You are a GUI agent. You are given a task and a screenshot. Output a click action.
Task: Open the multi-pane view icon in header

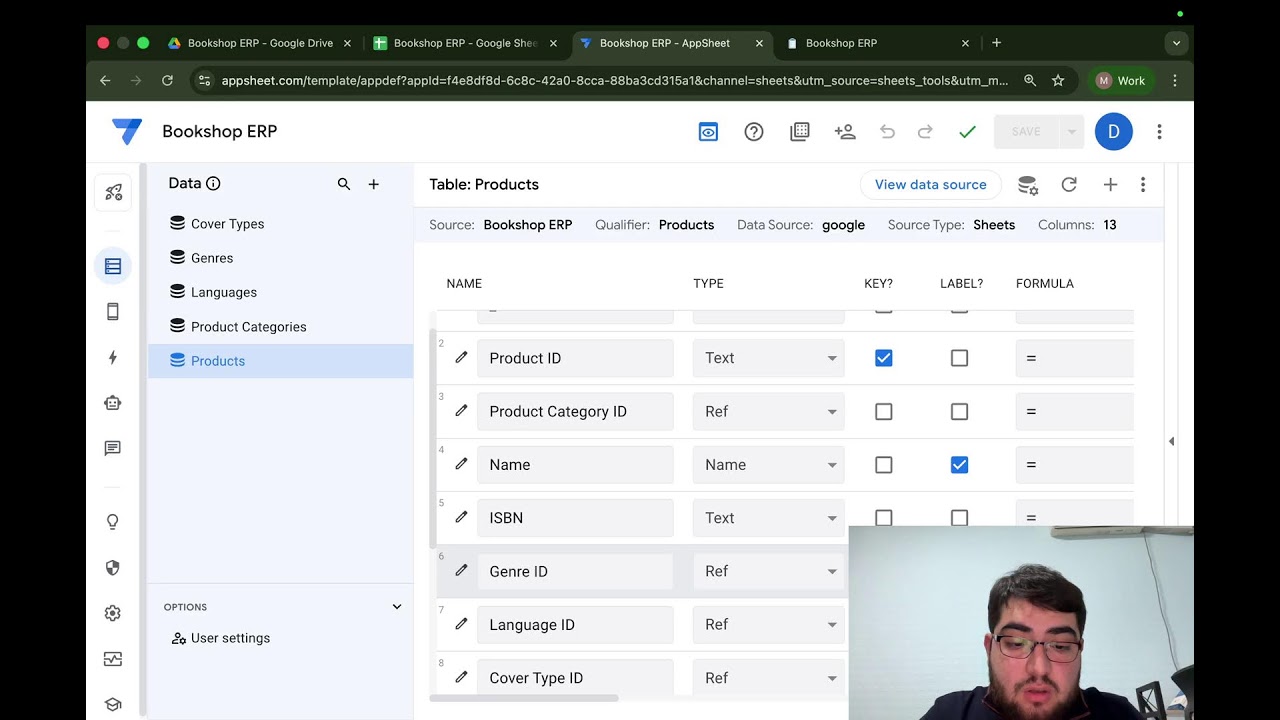pyautogui.click(x=800, y=132)
